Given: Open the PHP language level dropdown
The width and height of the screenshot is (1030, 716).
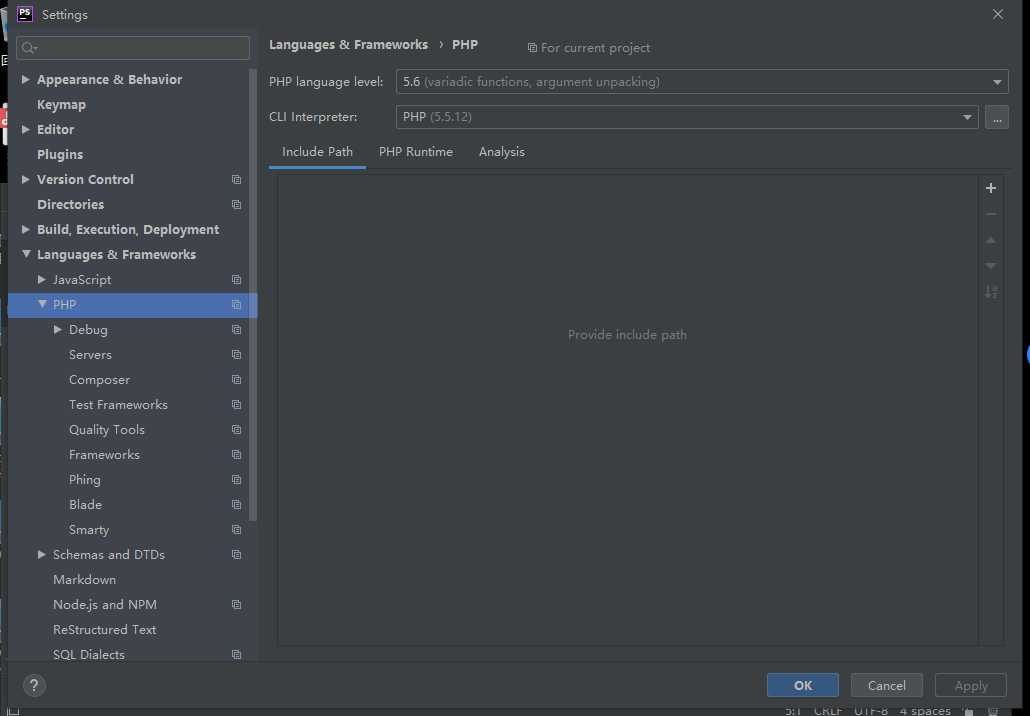Looking at the screenshot, I should click(x=702, y=82).
